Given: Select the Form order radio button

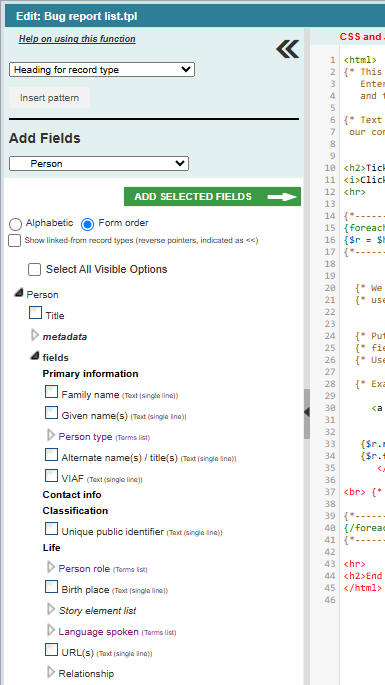Looking at the screenshot, I should click(87, 225).
